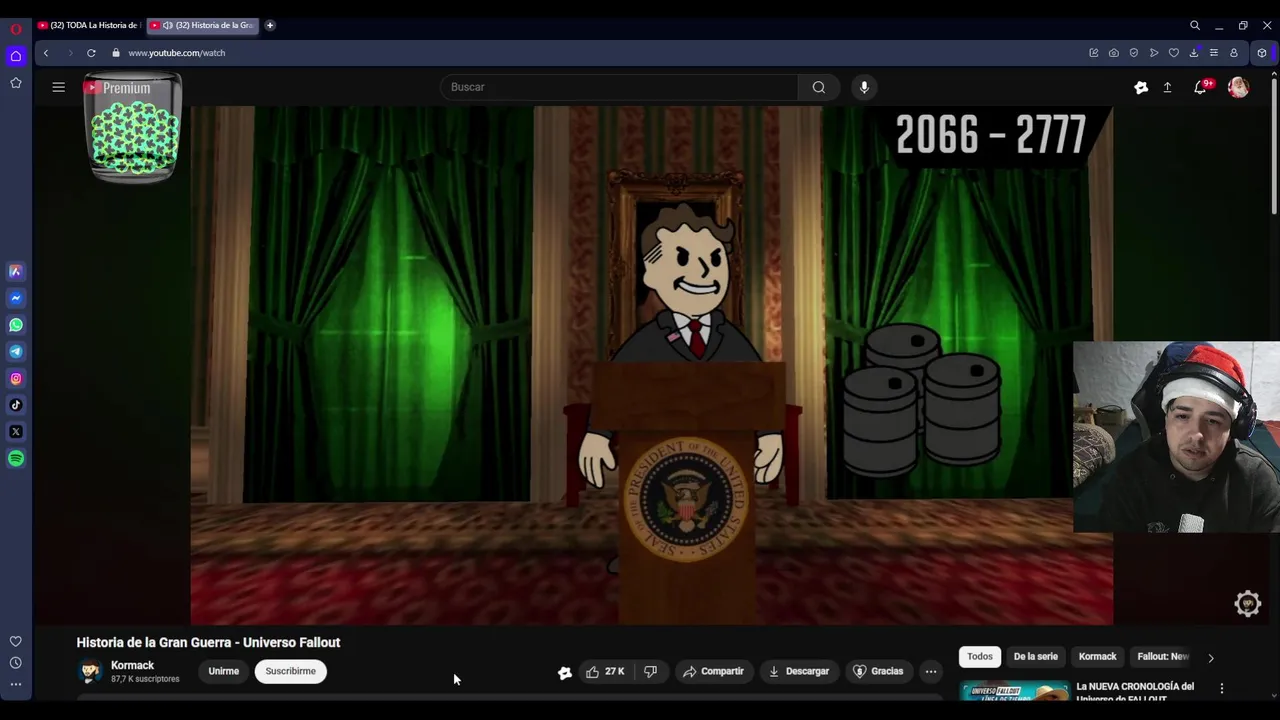1280x720 pixels.
Task: Start voice search with microphone
Action: click(865, 87)
